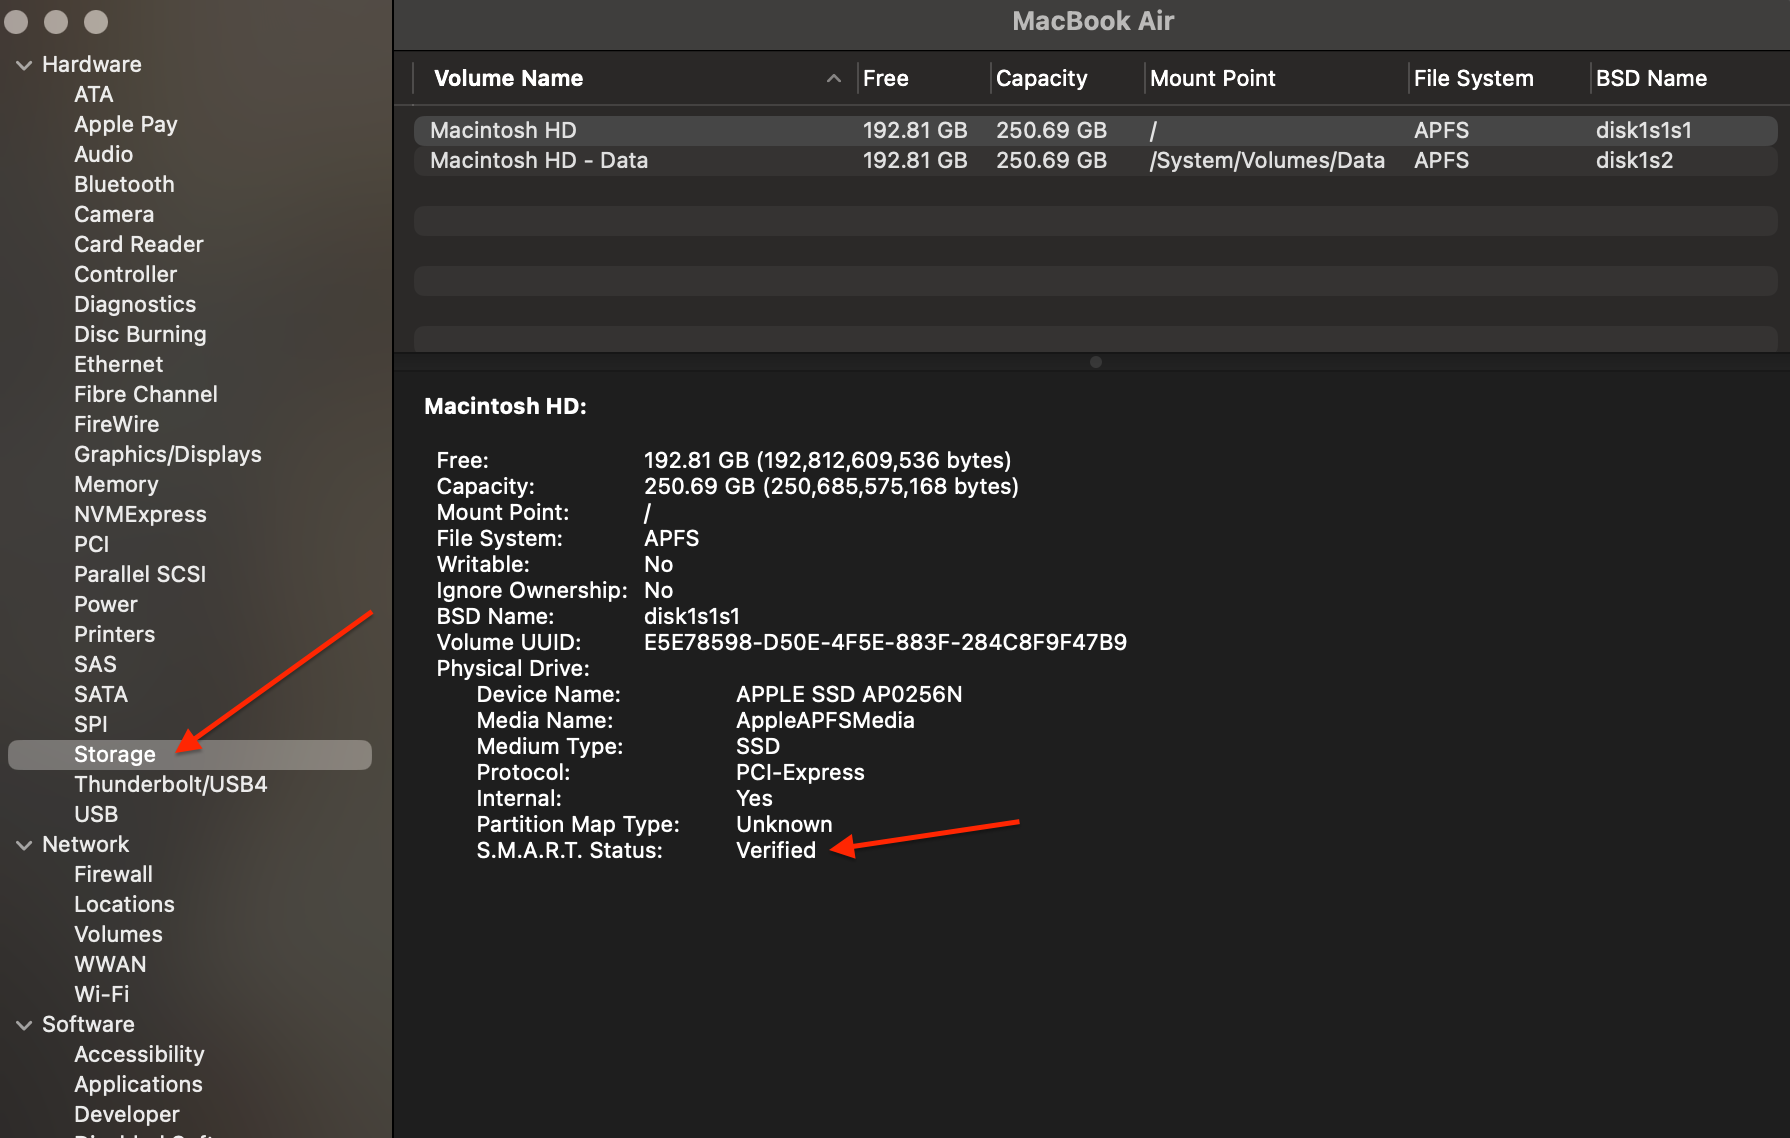Open ATA in Hardware sidebar

pos(94,94)
